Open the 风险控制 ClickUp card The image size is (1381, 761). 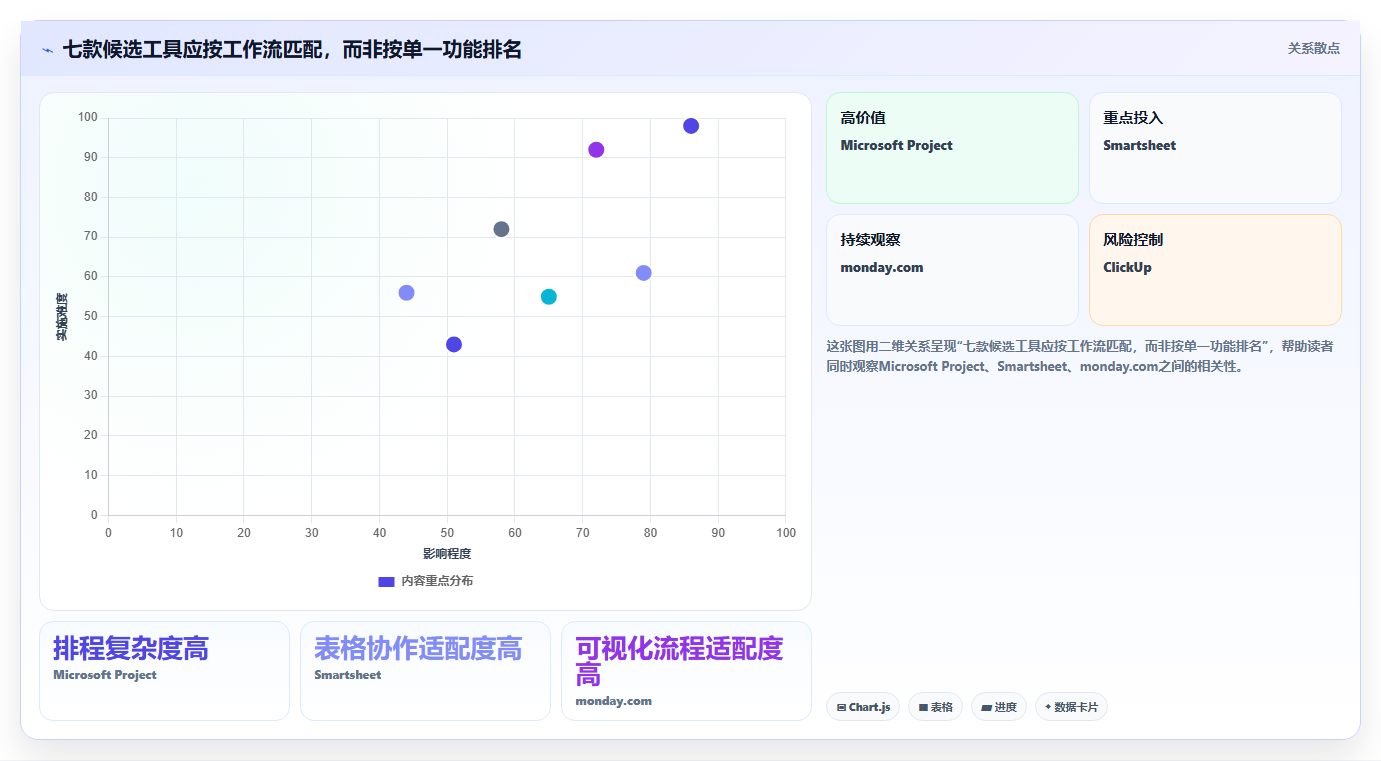[x=1215, y=270]
